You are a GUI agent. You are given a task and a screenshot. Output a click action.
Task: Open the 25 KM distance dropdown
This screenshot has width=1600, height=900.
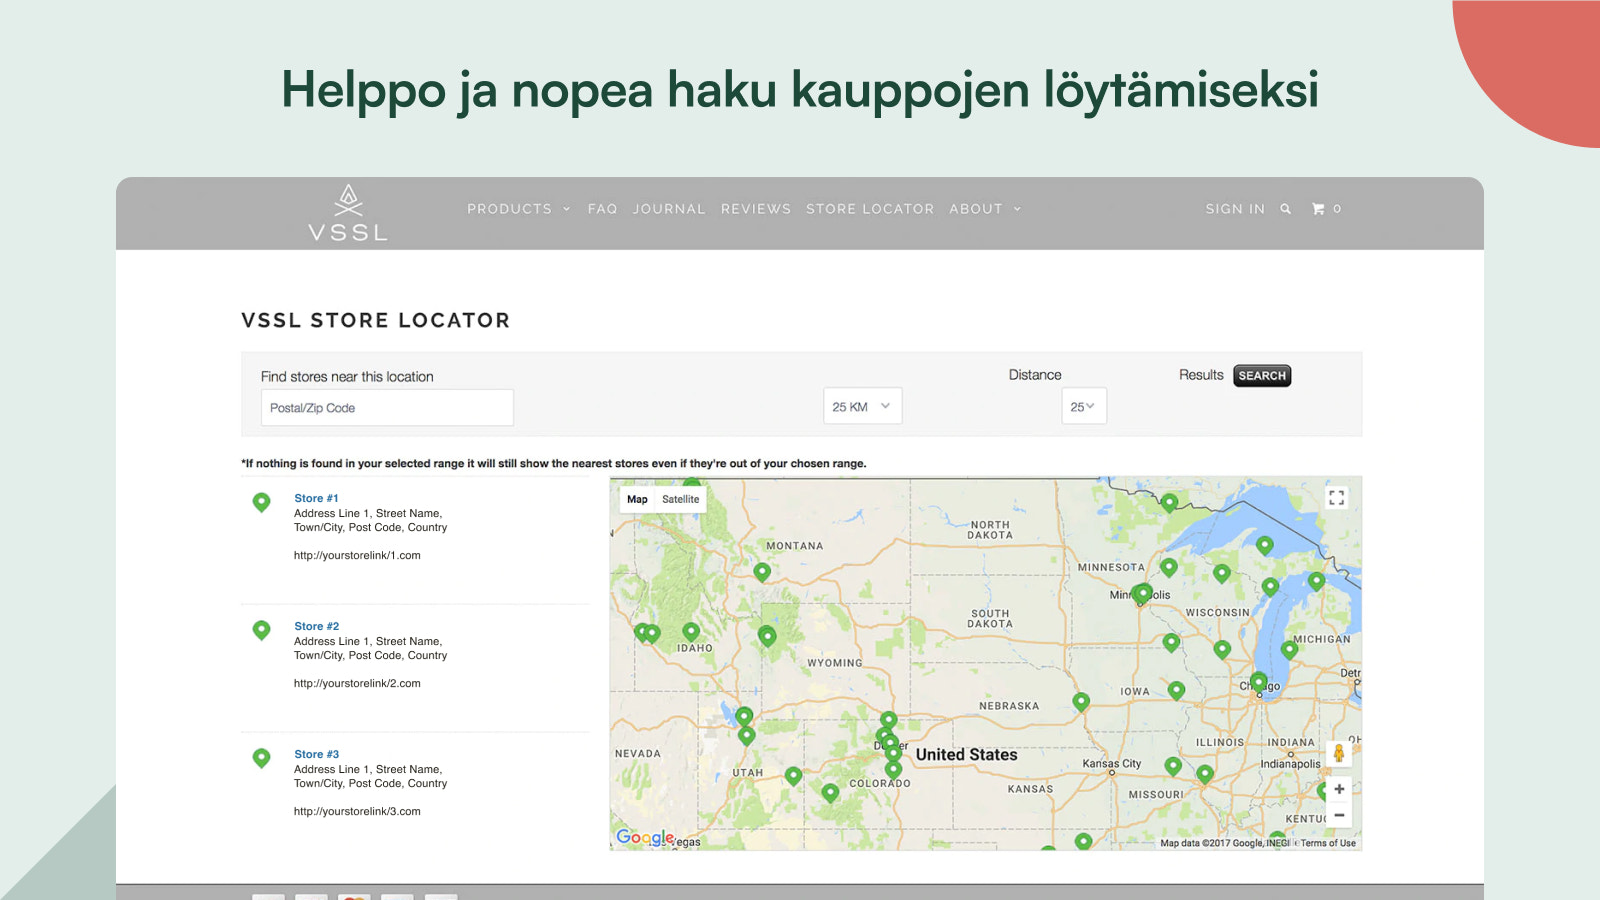click(x=862, y=406)
